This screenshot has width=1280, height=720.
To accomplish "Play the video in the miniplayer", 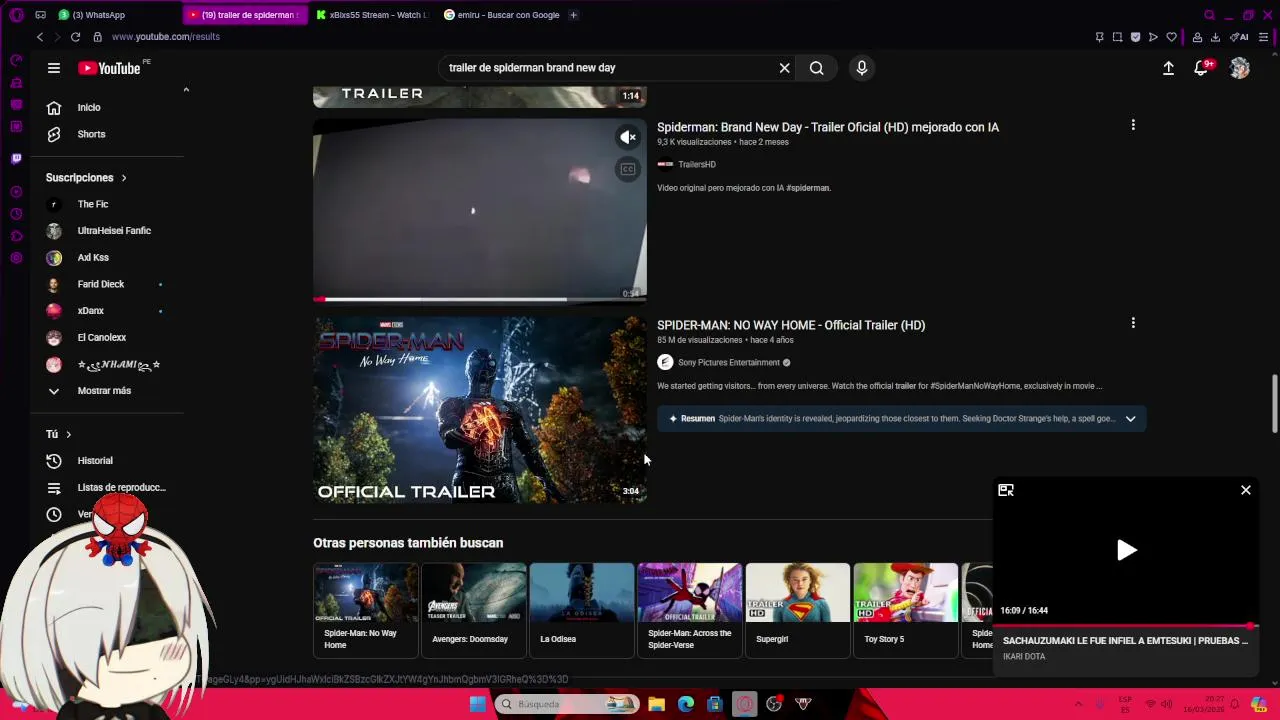I will (1126, 550).
